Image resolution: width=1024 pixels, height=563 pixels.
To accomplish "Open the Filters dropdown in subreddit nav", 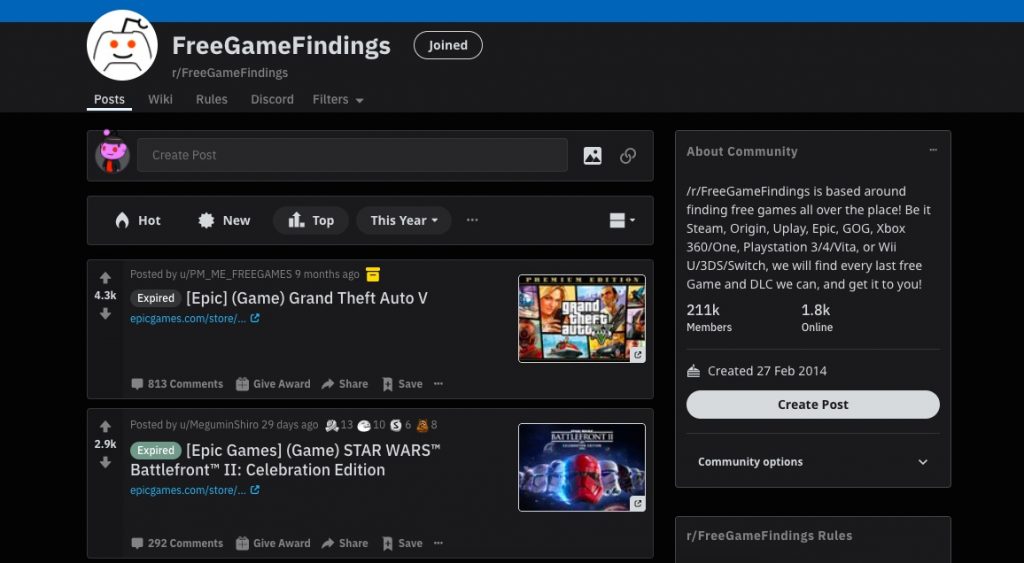I will pyautogui.click(x=338, y=100).
